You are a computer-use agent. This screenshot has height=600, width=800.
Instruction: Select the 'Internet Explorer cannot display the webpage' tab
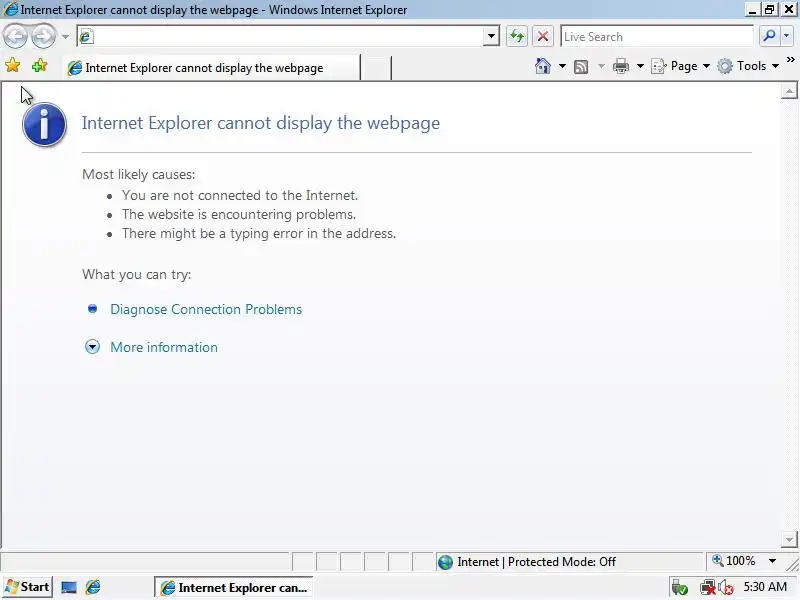(x=212, y=67)
